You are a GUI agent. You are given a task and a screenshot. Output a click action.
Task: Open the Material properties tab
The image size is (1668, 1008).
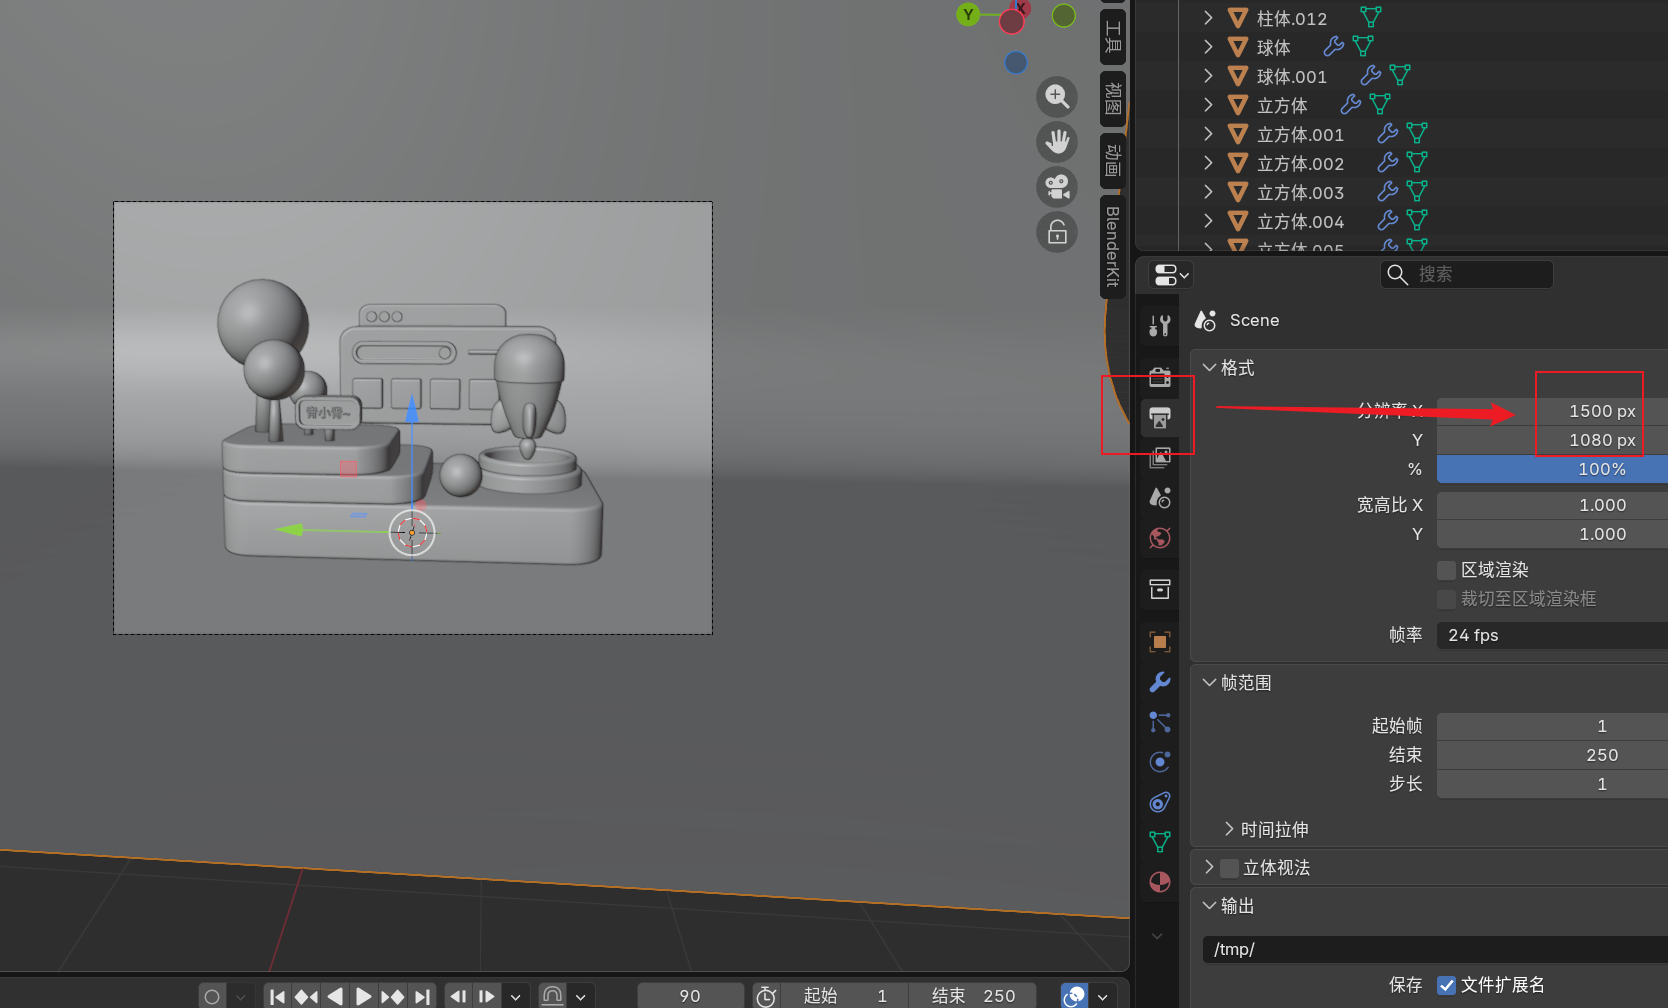(1160, 882)
